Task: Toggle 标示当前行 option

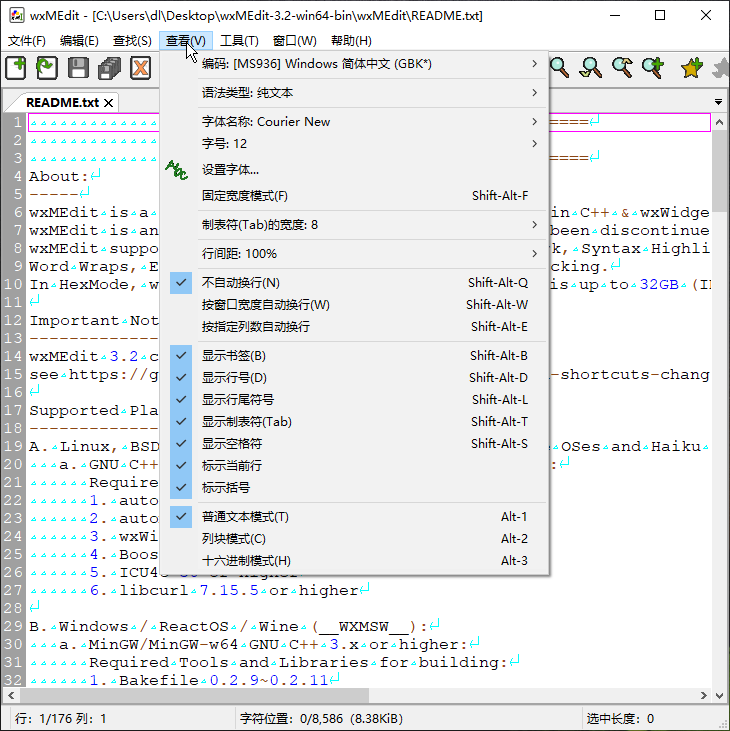Action: coord(353,465)
